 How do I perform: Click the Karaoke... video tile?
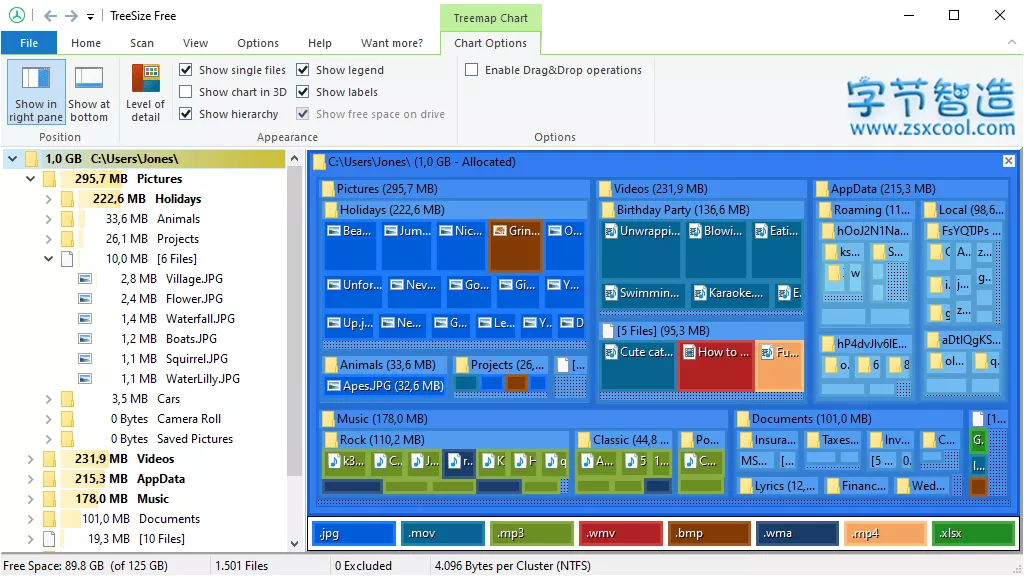(x=729, y=293)
